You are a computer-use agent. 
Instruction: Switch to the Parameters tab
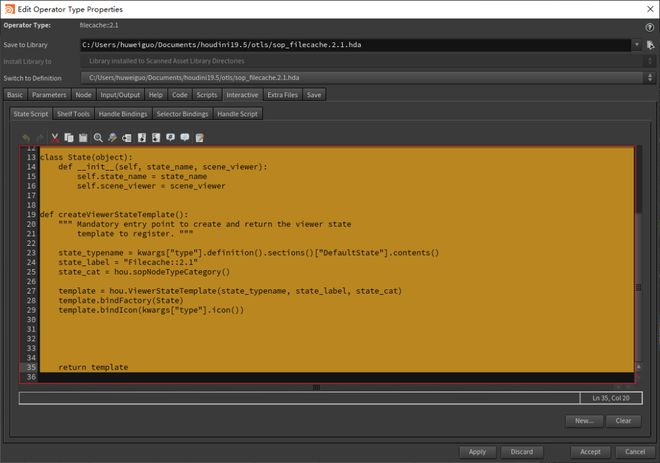48,95
